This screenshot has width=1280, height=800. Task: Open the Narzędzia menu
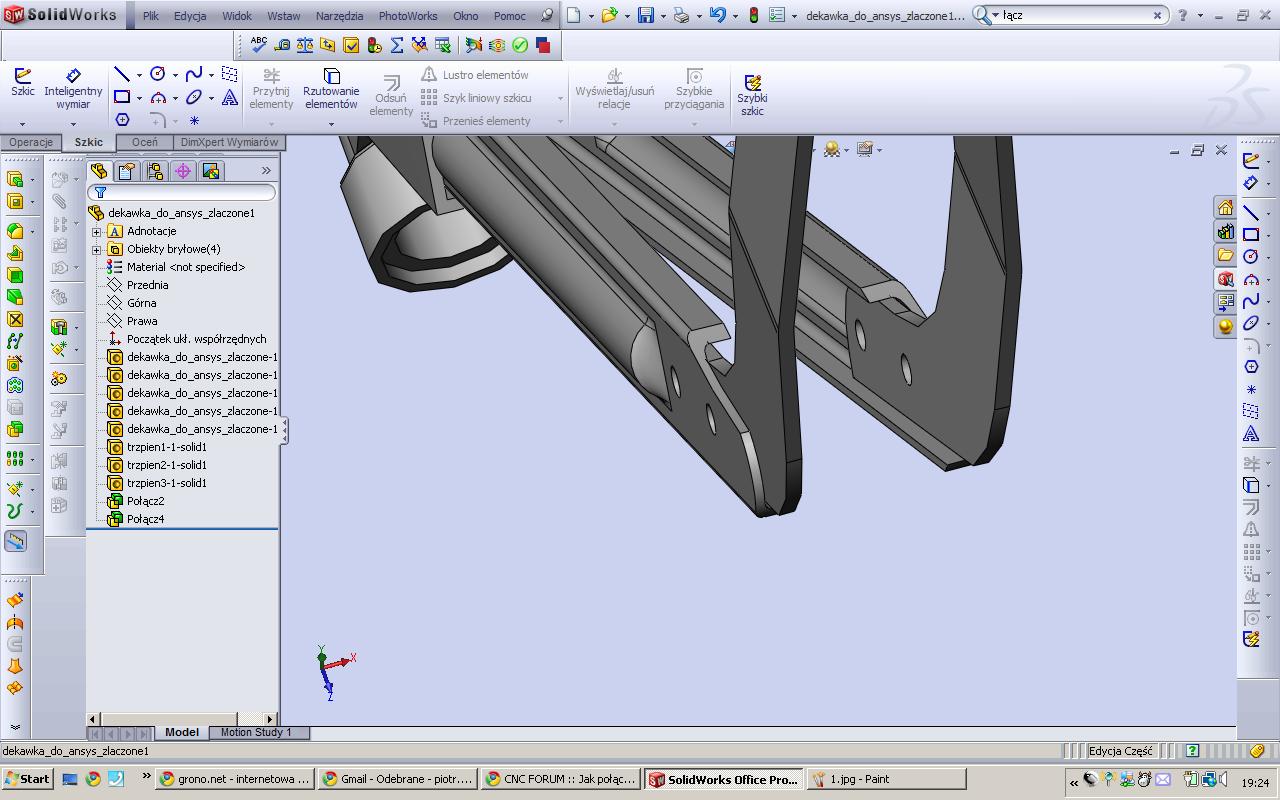340,16
